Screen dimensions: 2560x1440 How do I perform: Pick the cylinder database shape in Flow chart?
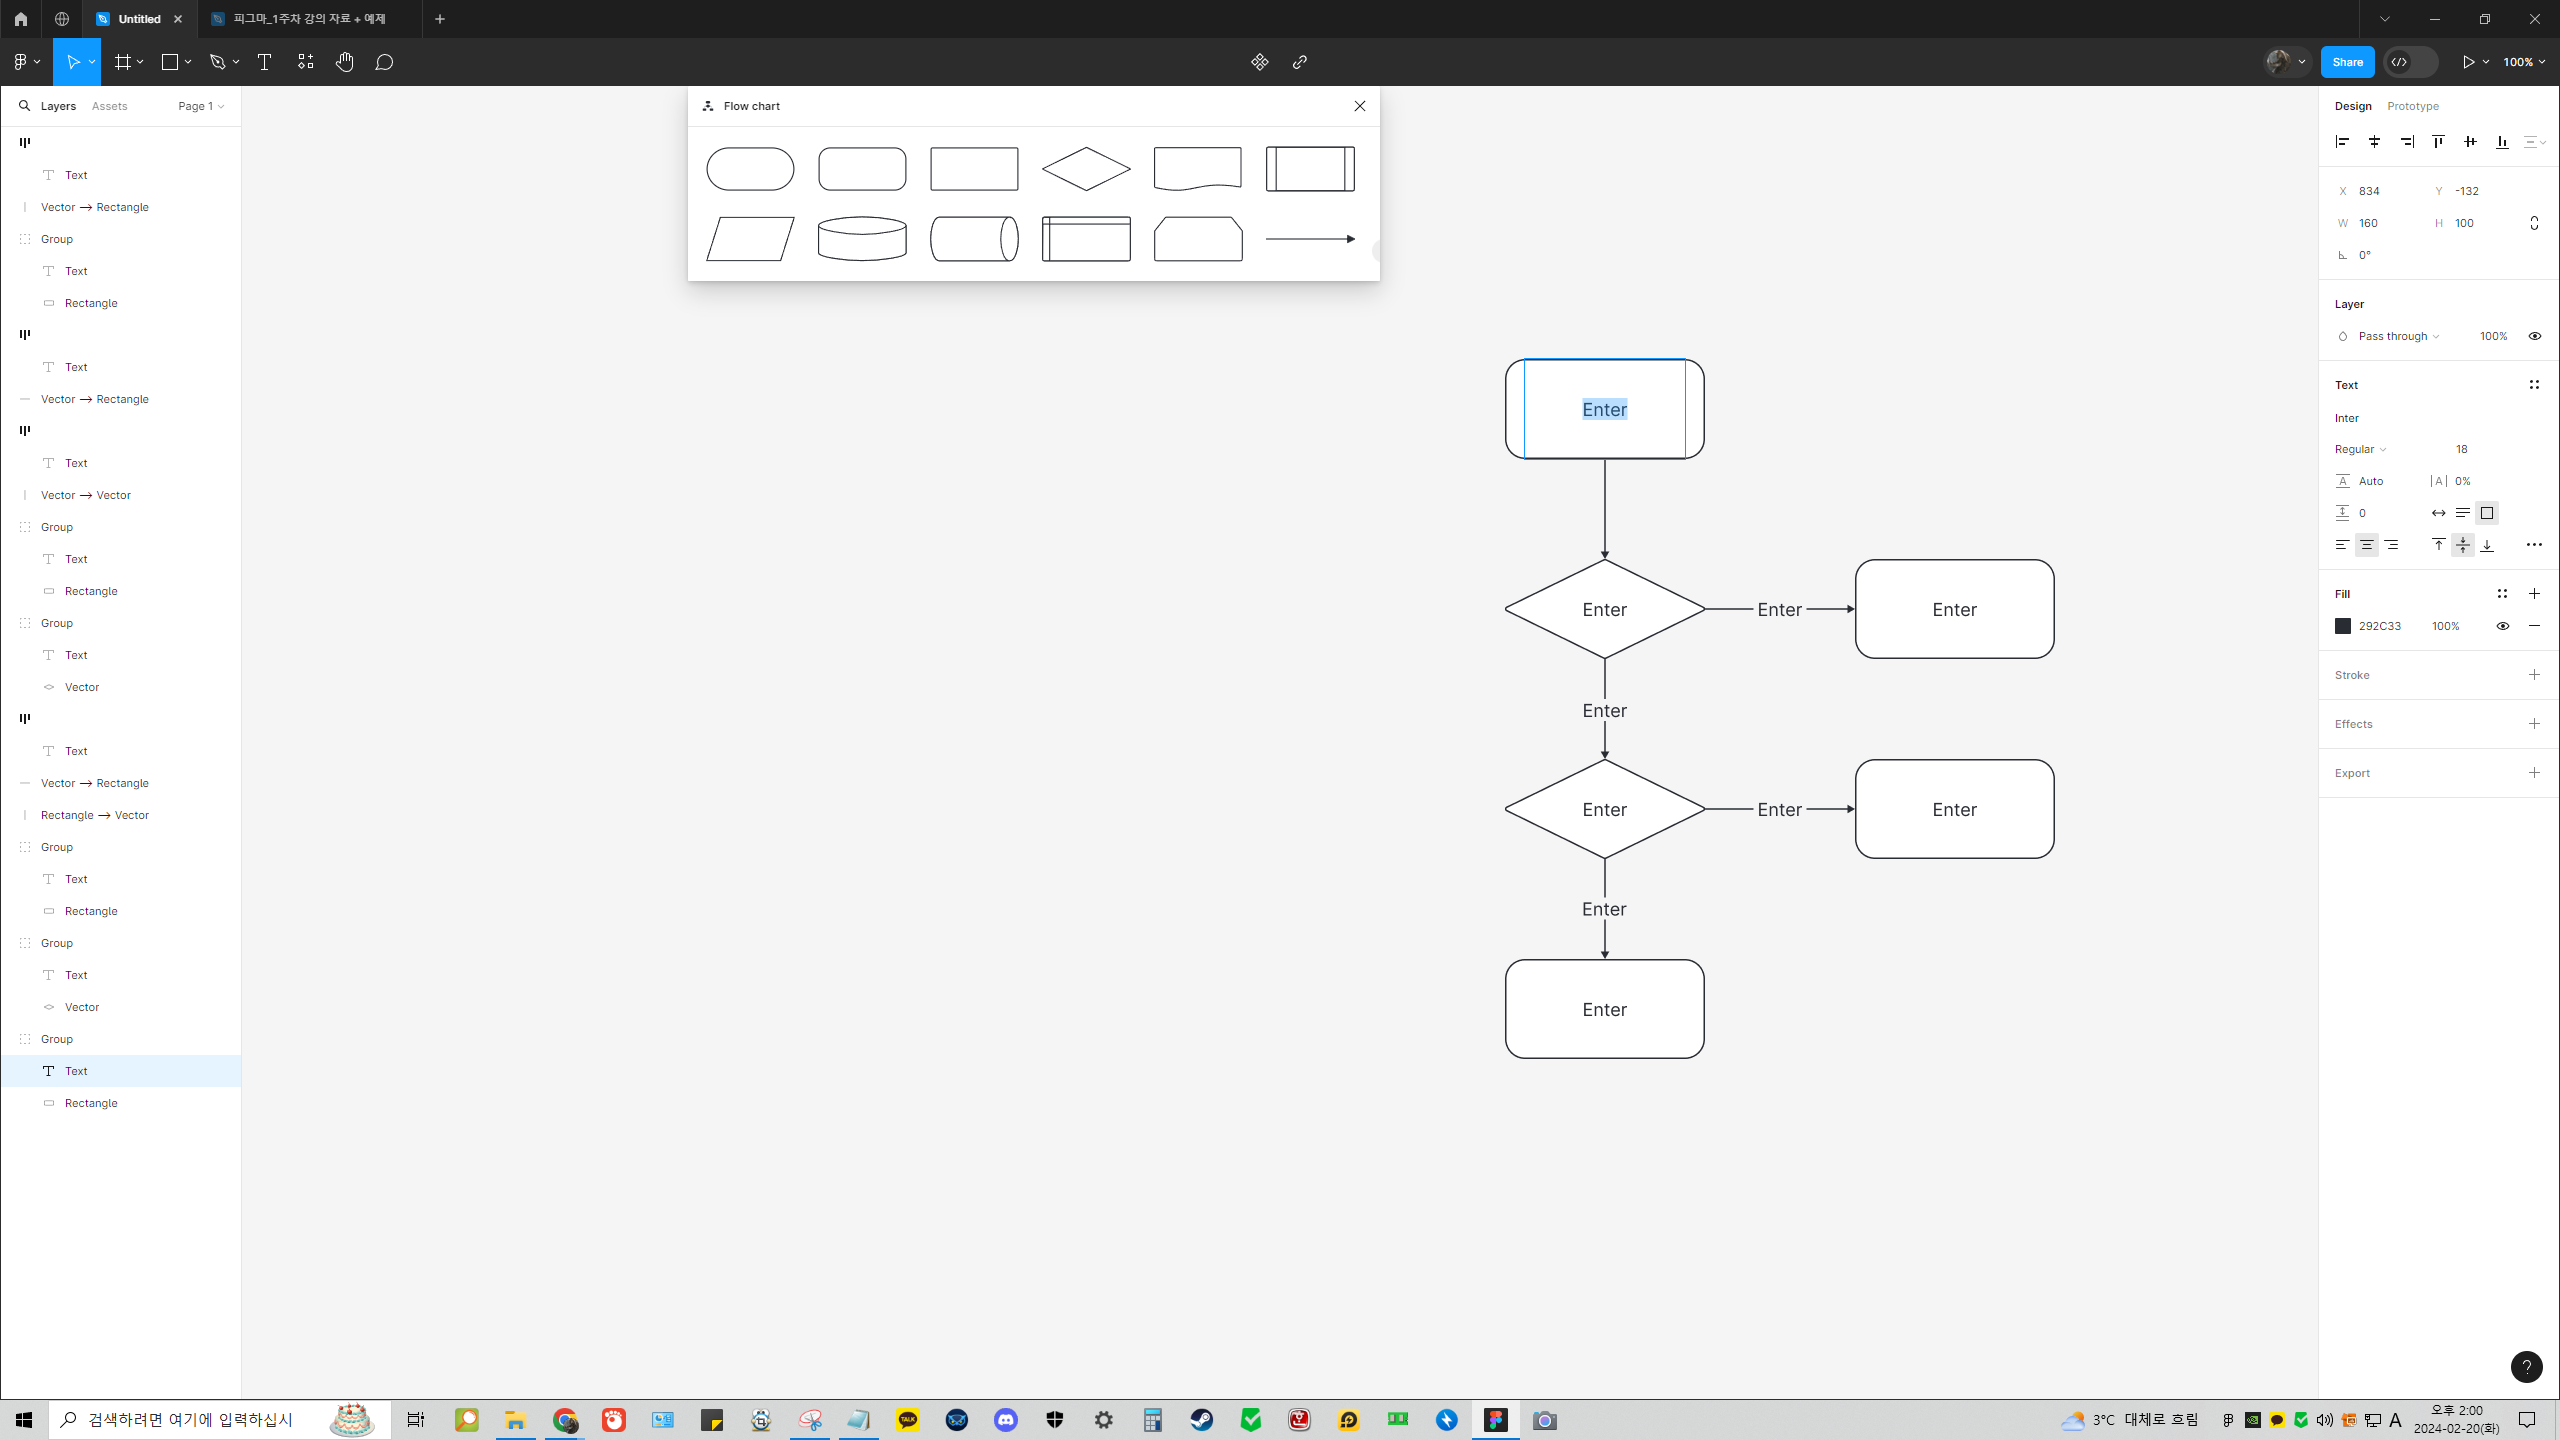pos(862,239)
